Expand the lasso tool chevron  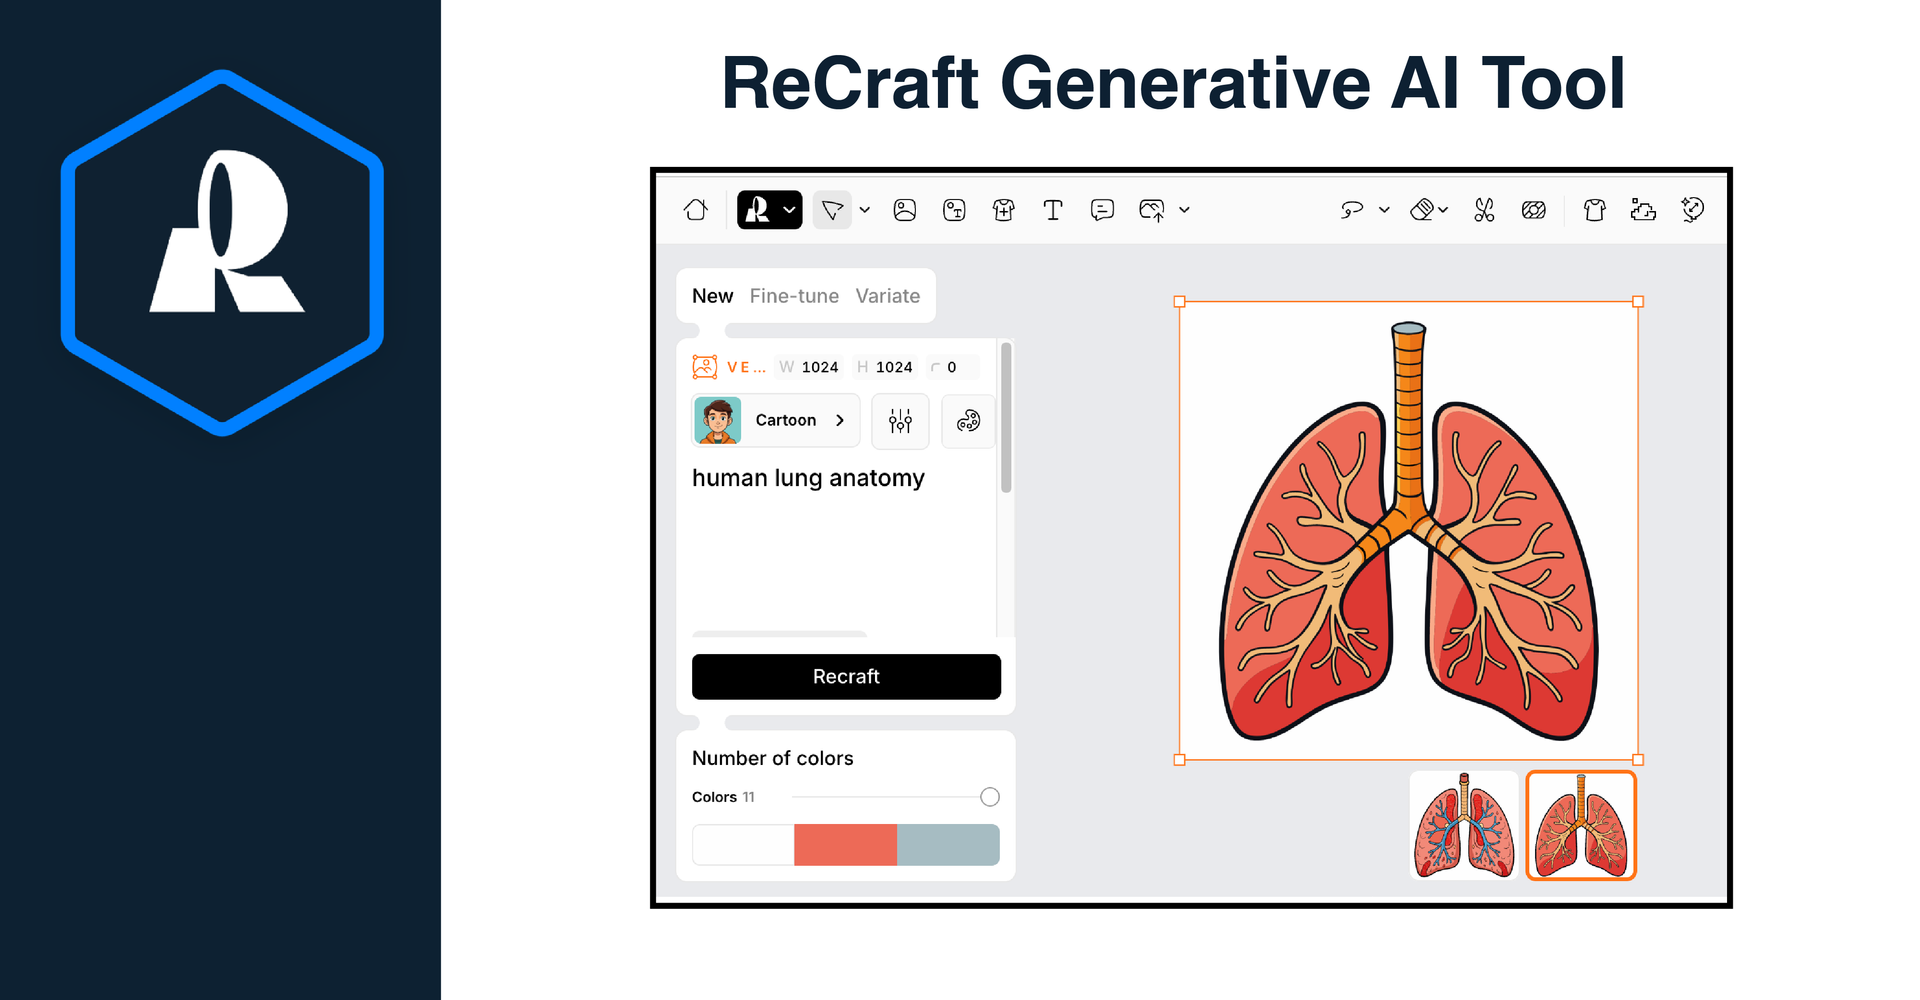coord(1384,210)
